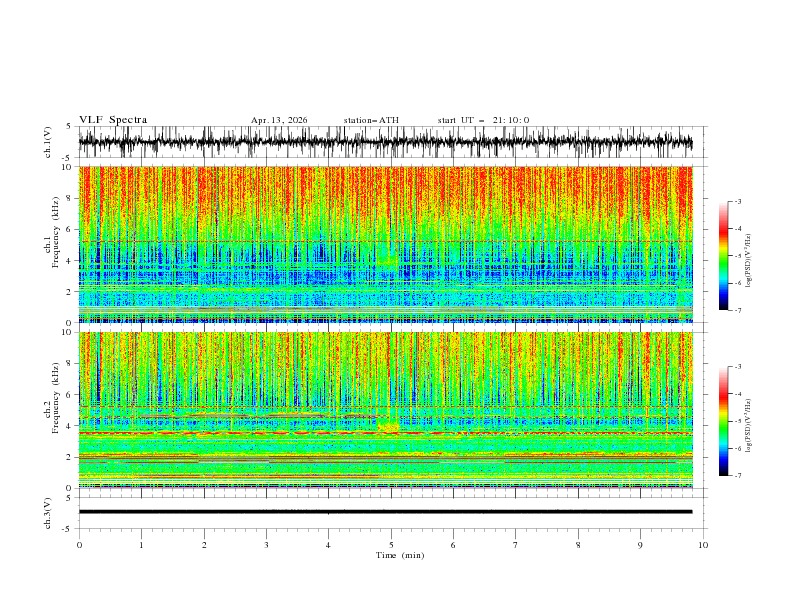Click the "ch.1(V)" axis label
The width and height of the screenshot is (792, 612).
48,142
